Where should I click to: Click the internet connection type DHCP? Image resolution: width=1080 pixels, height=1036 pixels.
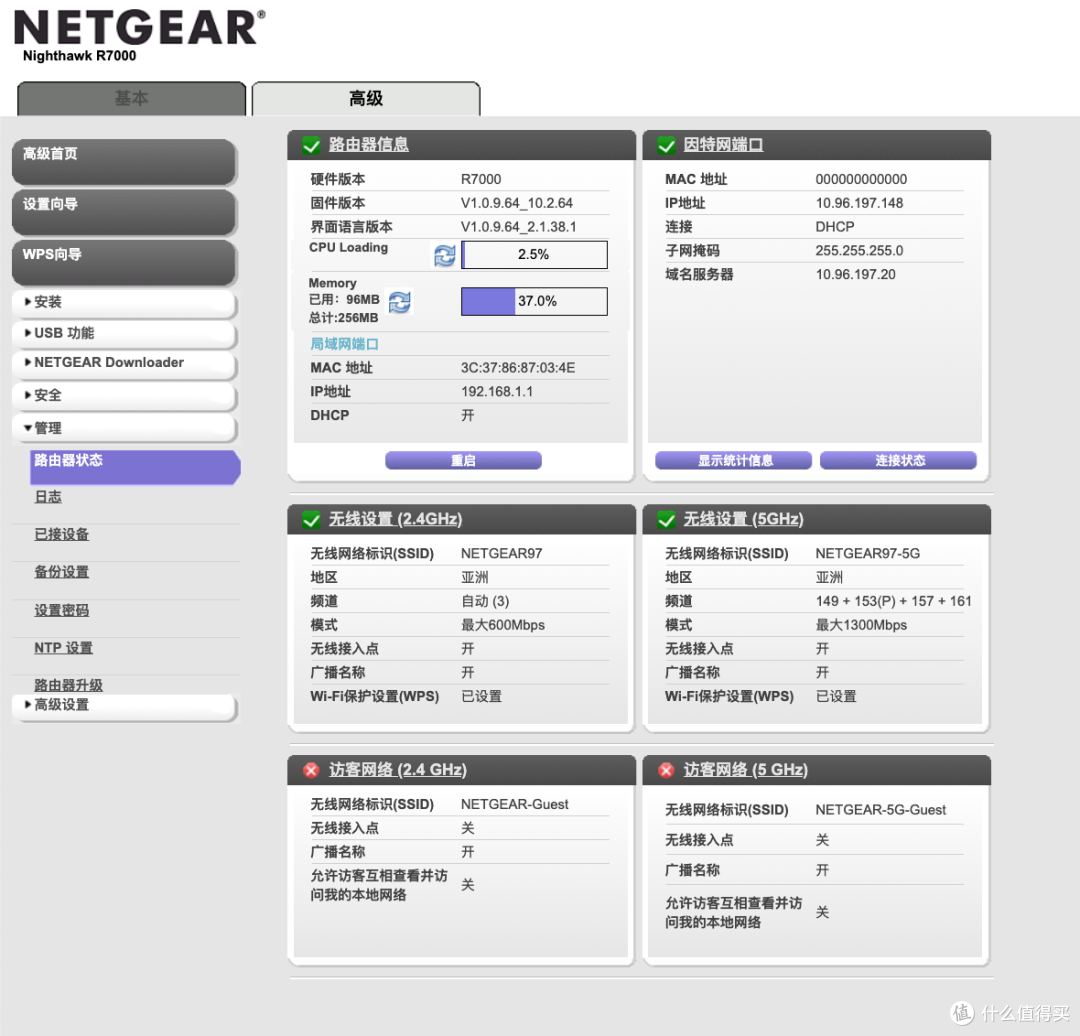(x=835, y=227)
